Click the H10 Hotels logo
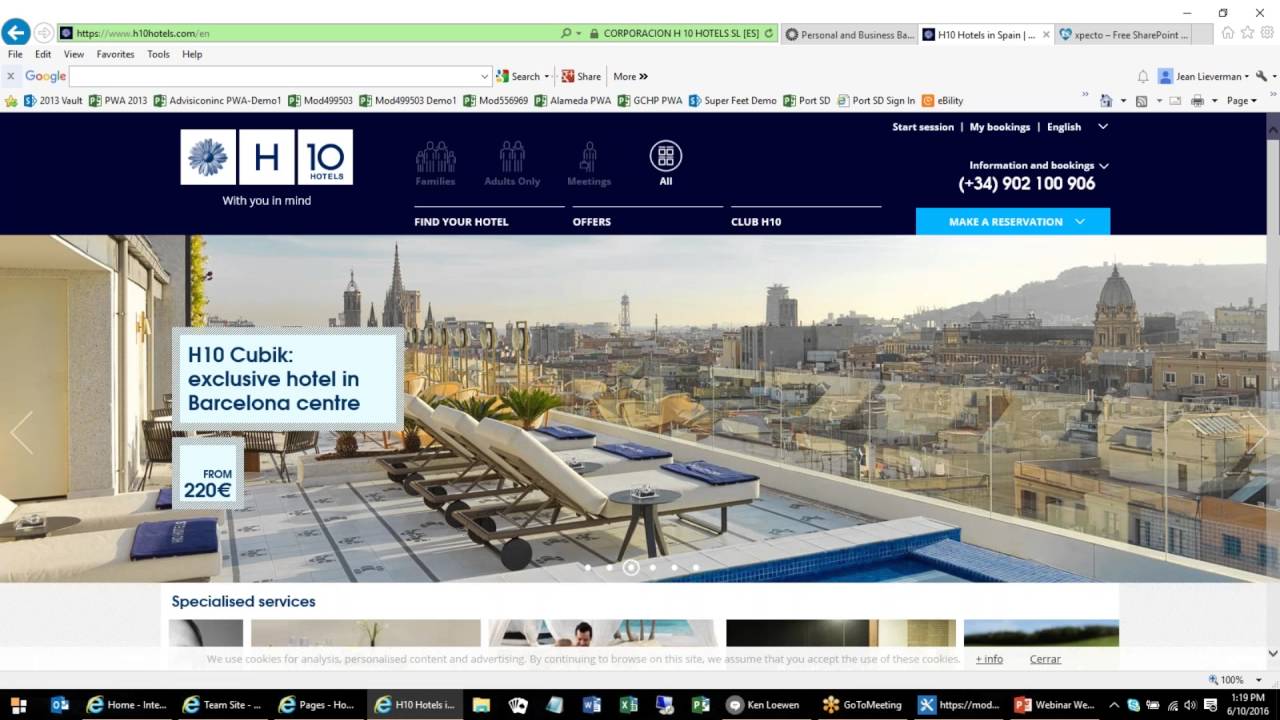Viewport: 1280px width, 720px height. (267, 157)
